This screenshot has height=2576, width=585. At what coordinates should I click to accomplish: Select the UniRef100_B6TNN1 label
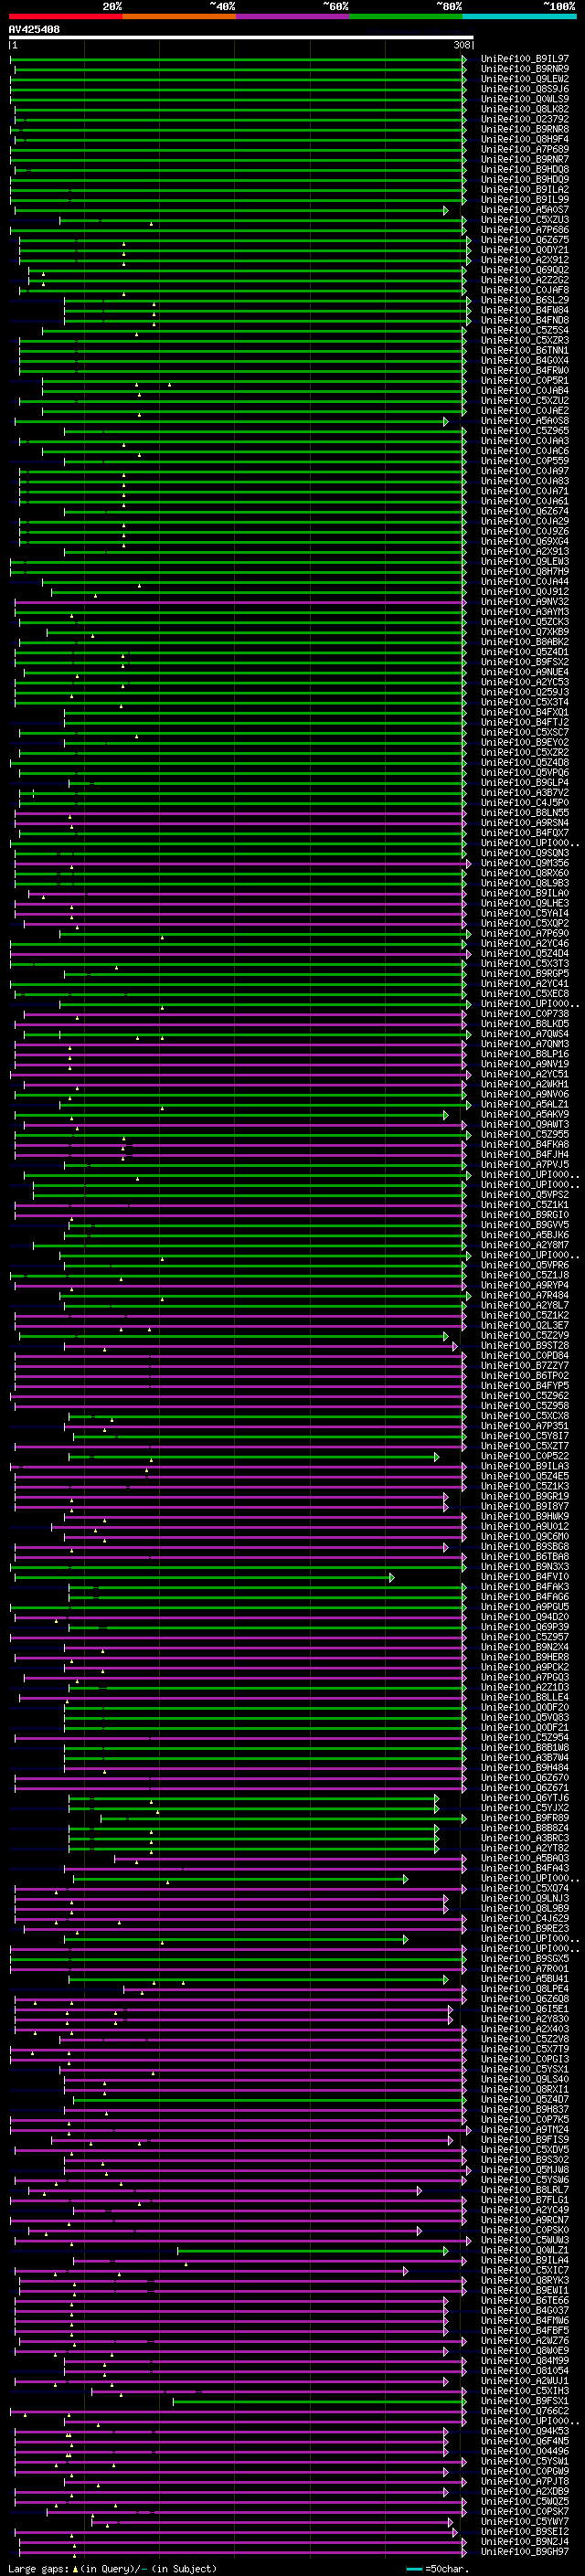(x=525, y=351)
